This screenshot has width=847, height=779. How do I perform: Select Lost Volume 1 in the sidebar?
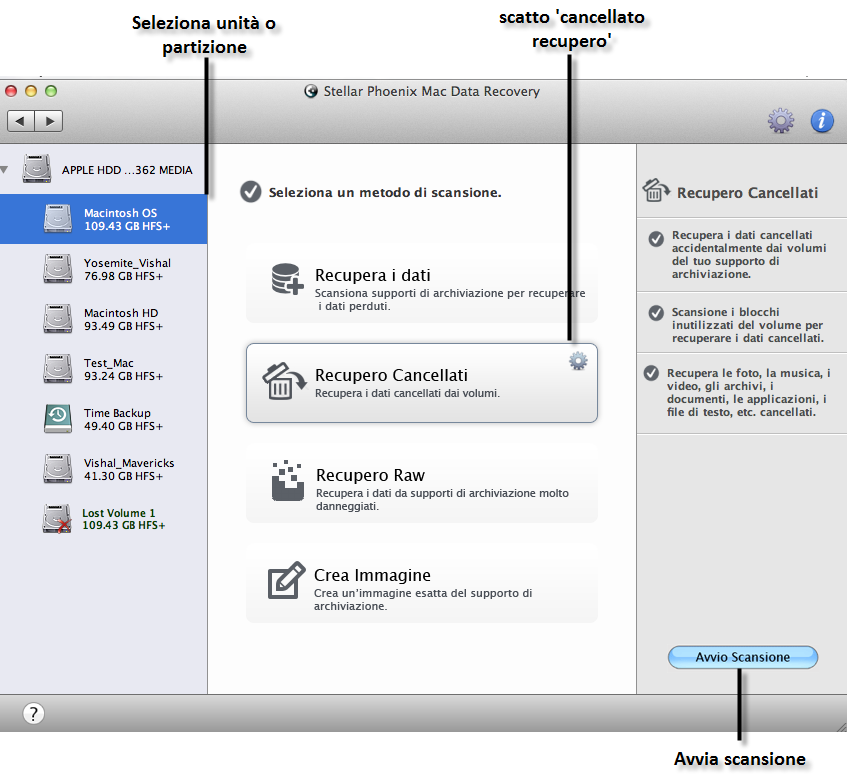point(104,519)
